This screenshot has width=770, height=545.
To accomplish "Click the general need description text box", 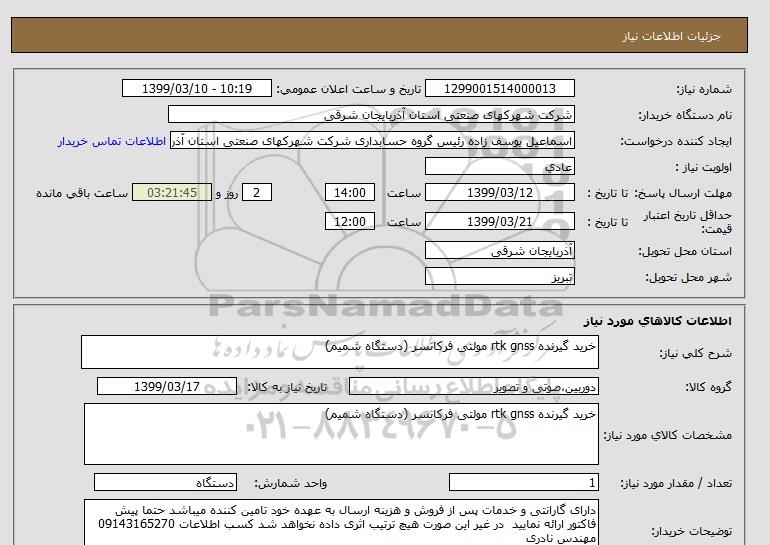I will coord(340,352).
